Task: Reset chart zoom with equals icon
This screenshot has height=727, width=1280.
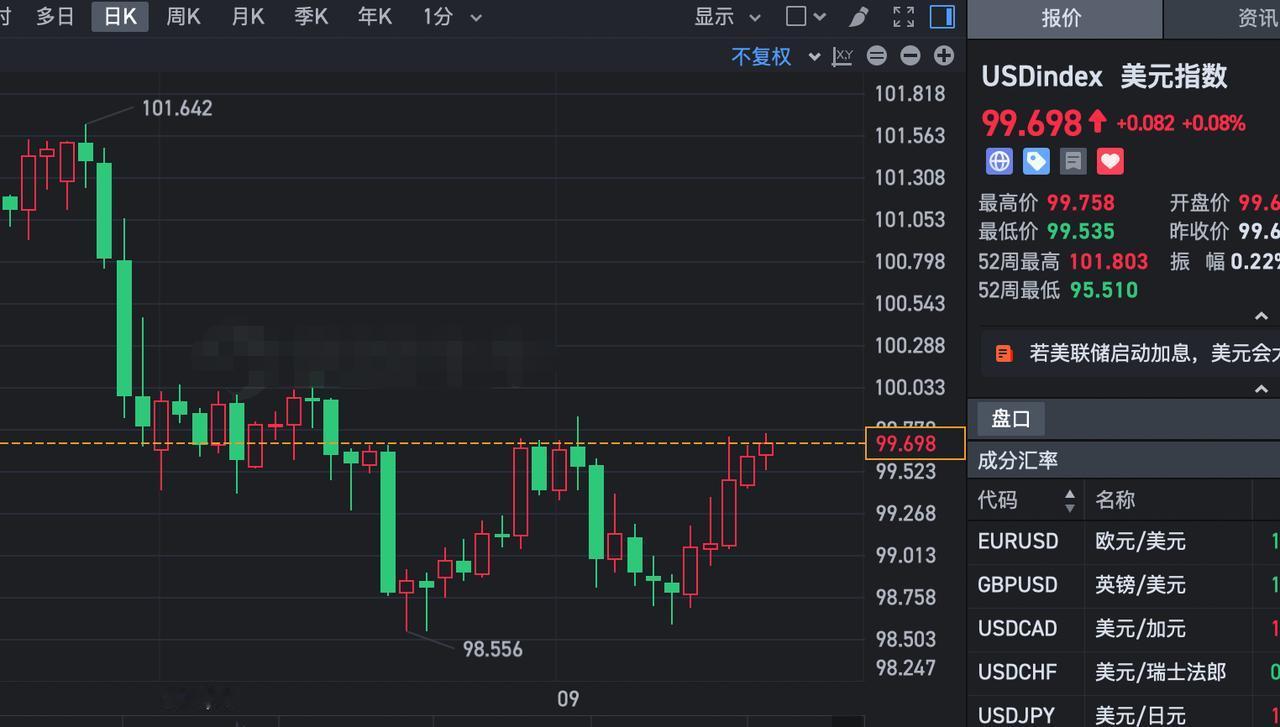Action: click(877, 56)
